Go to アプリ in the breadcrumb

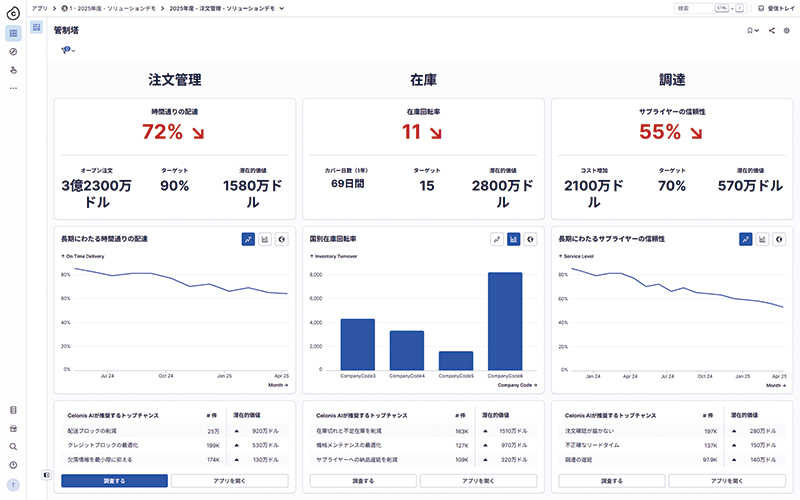(x=39, y=8)
